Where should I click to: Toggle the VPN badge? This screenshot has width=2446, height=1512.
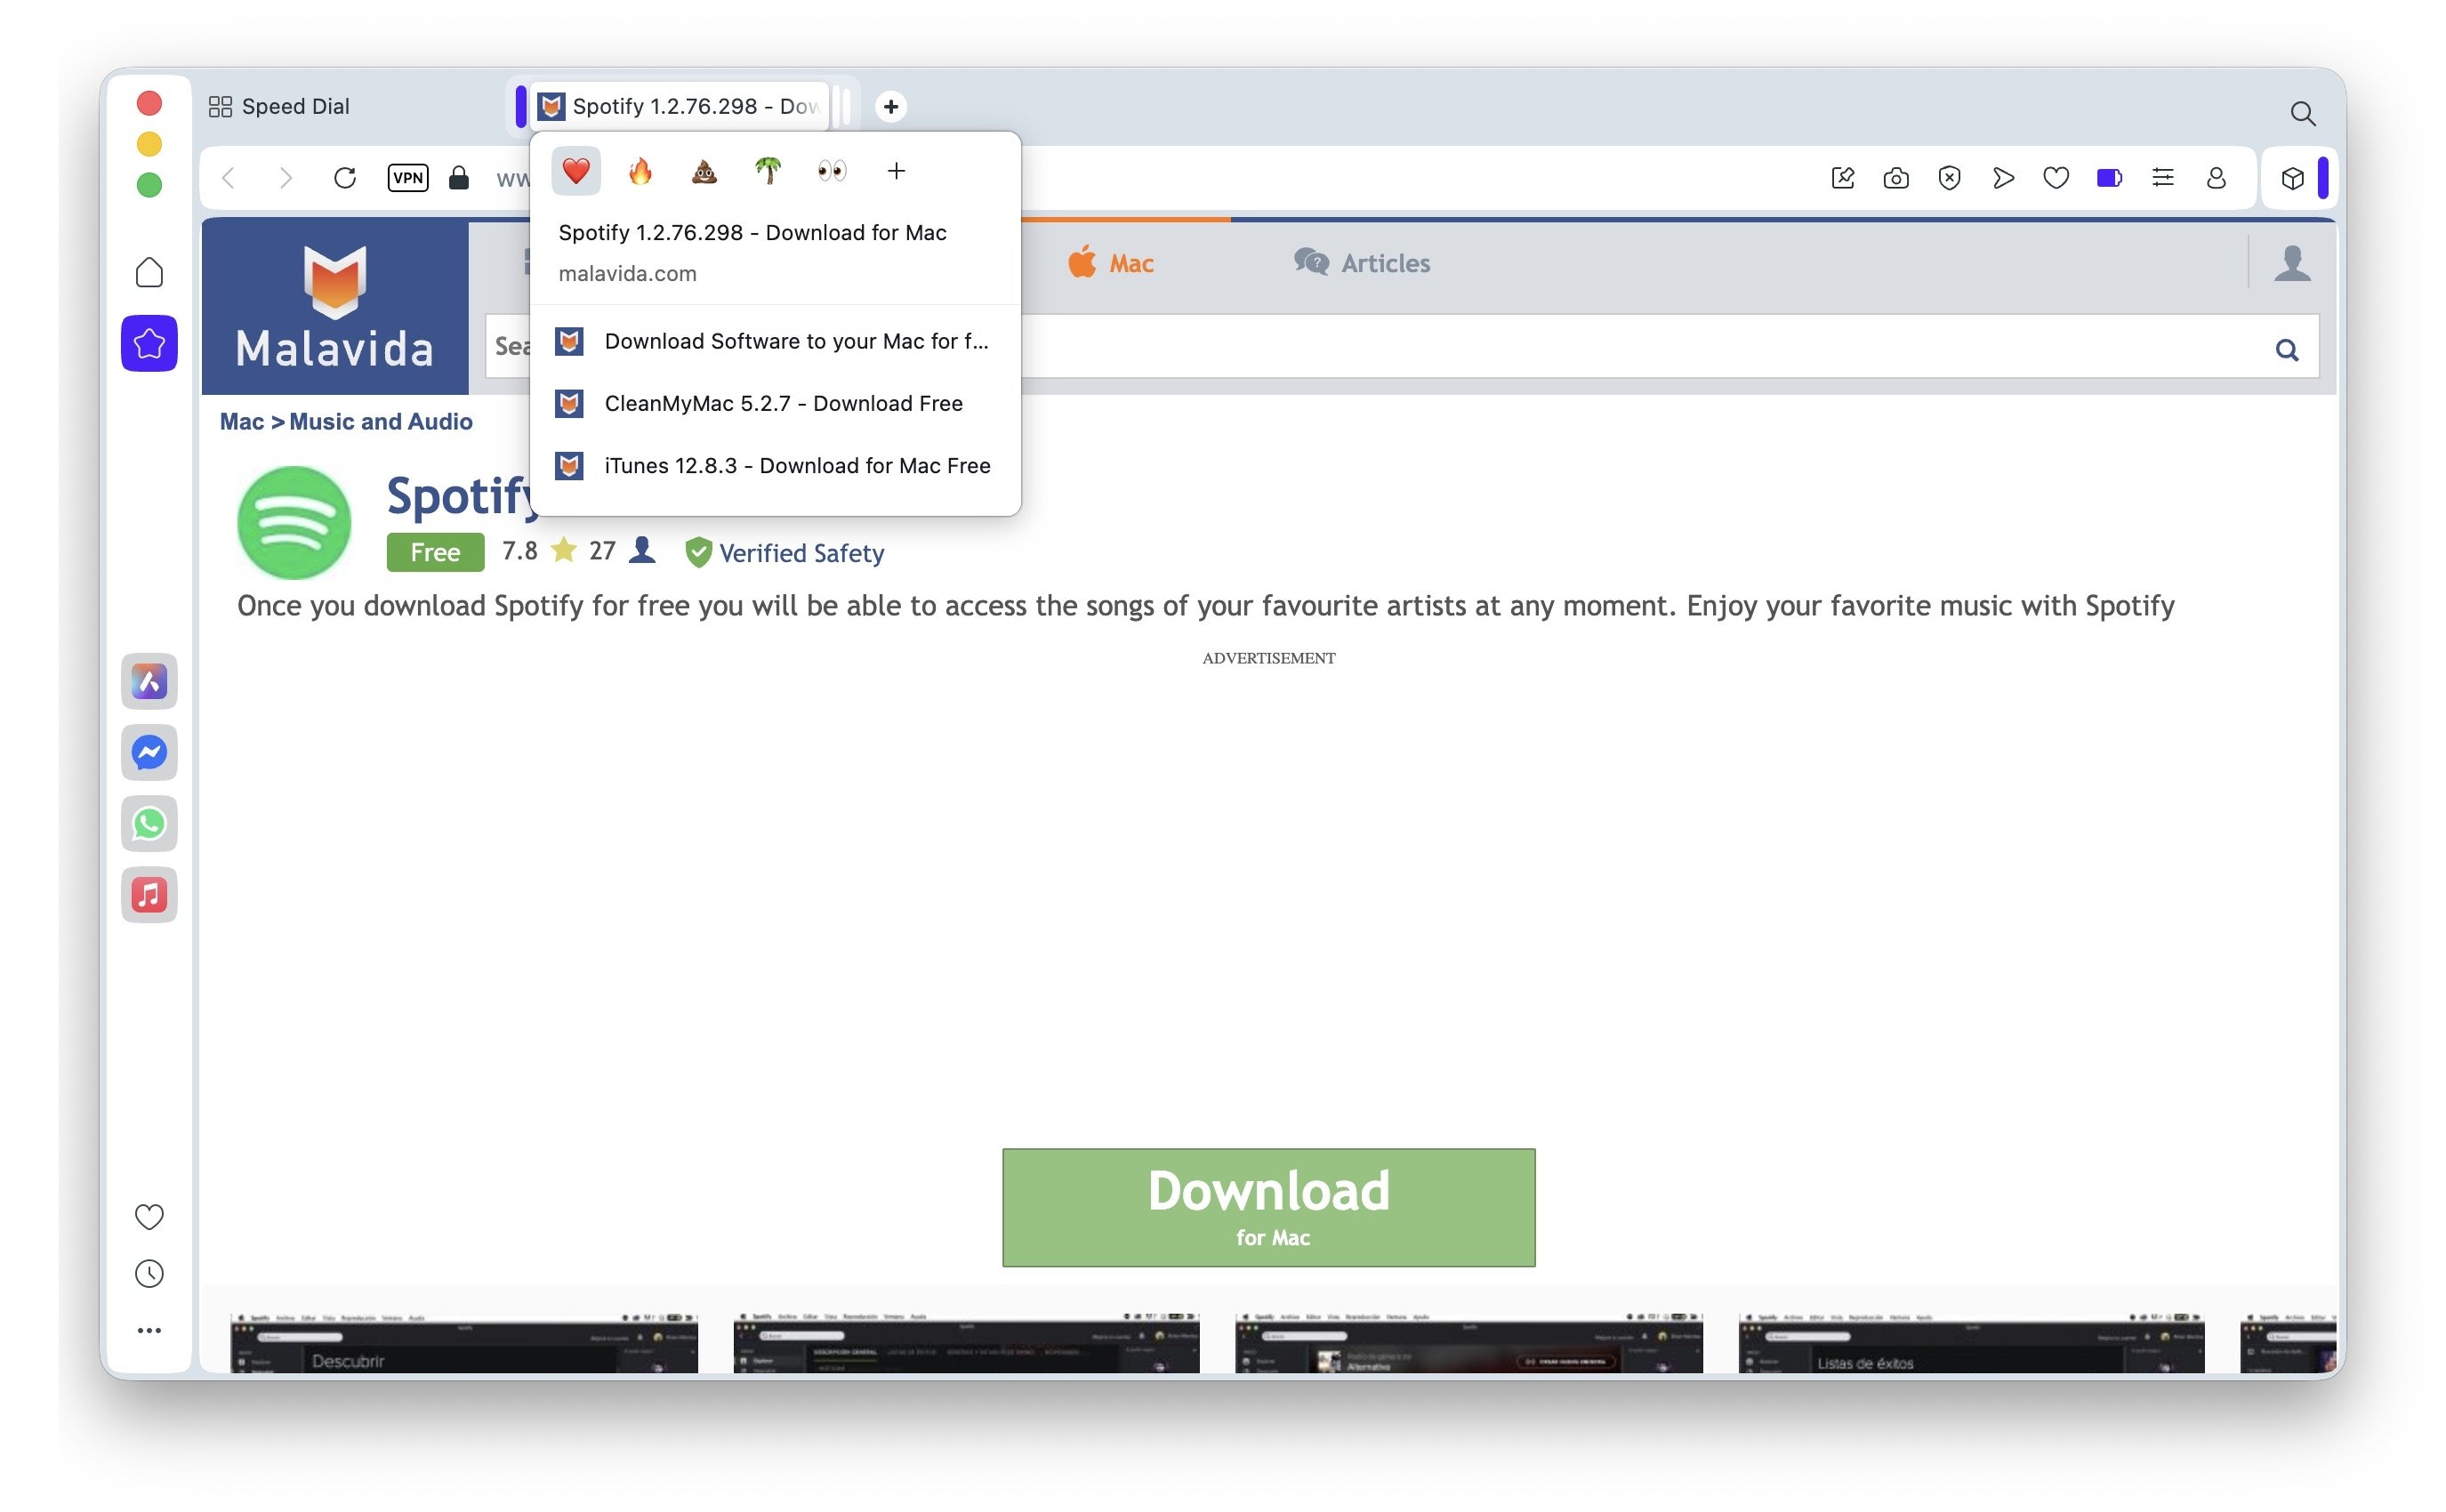click(407, 178)
